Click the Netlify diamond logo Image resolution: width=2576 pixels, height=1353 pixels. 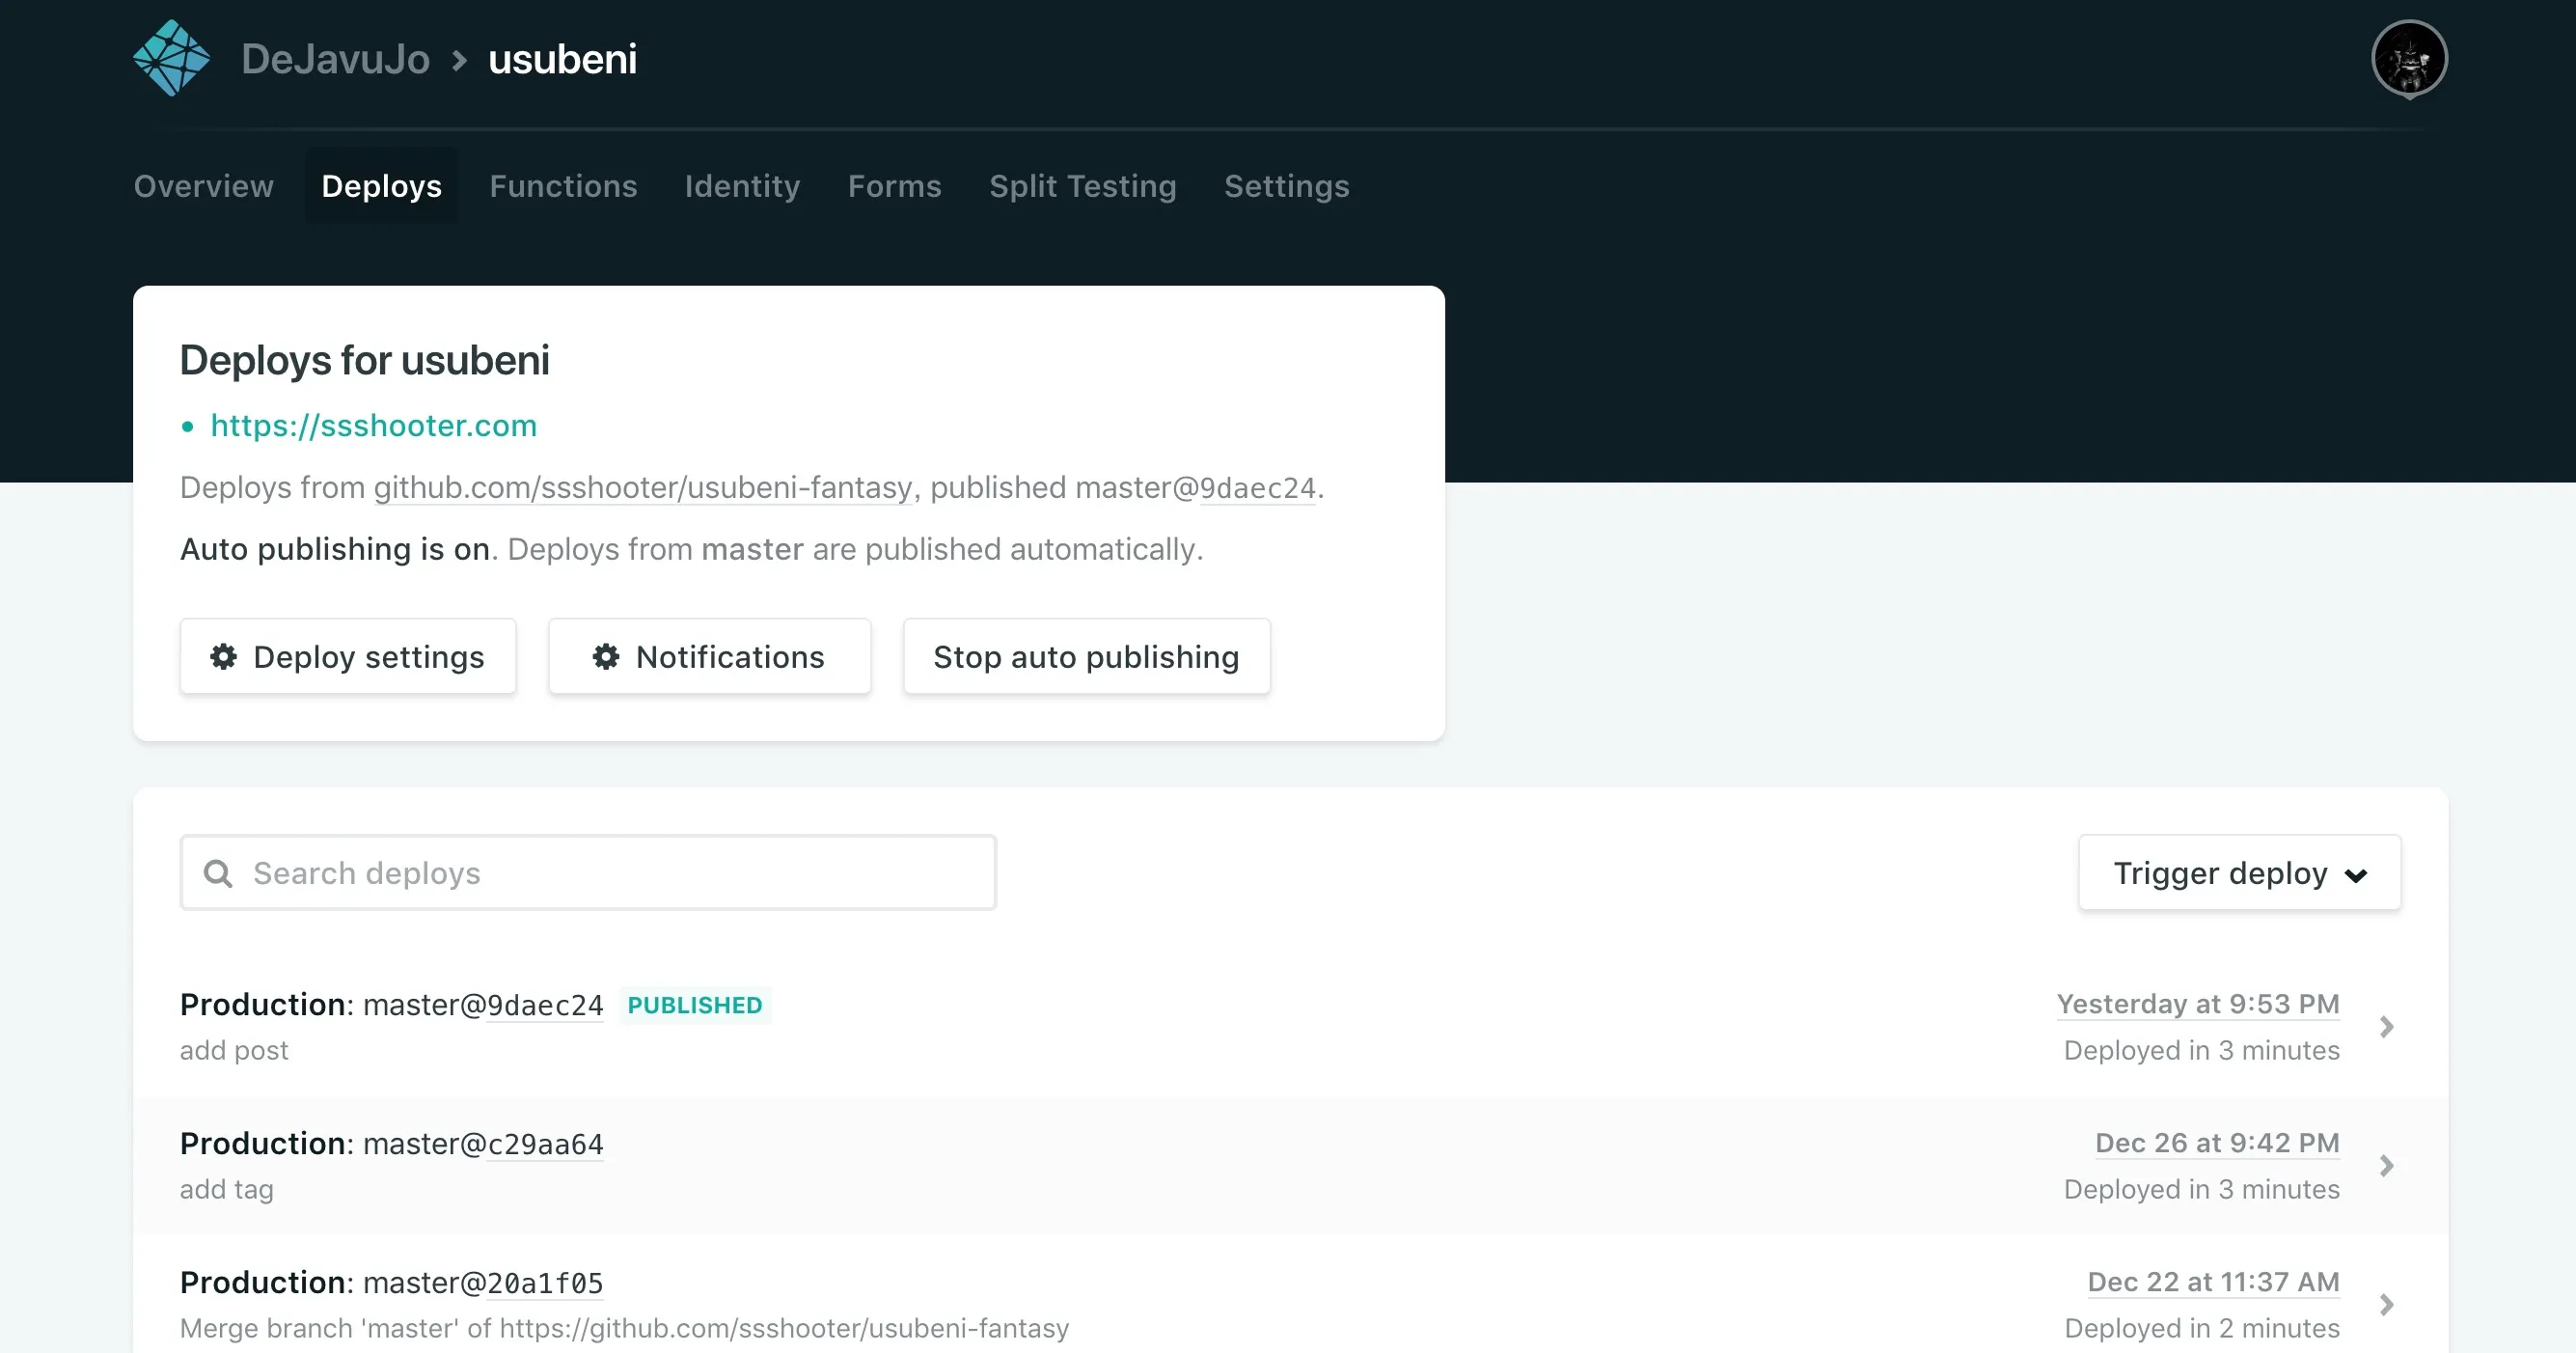coord(171,58)
